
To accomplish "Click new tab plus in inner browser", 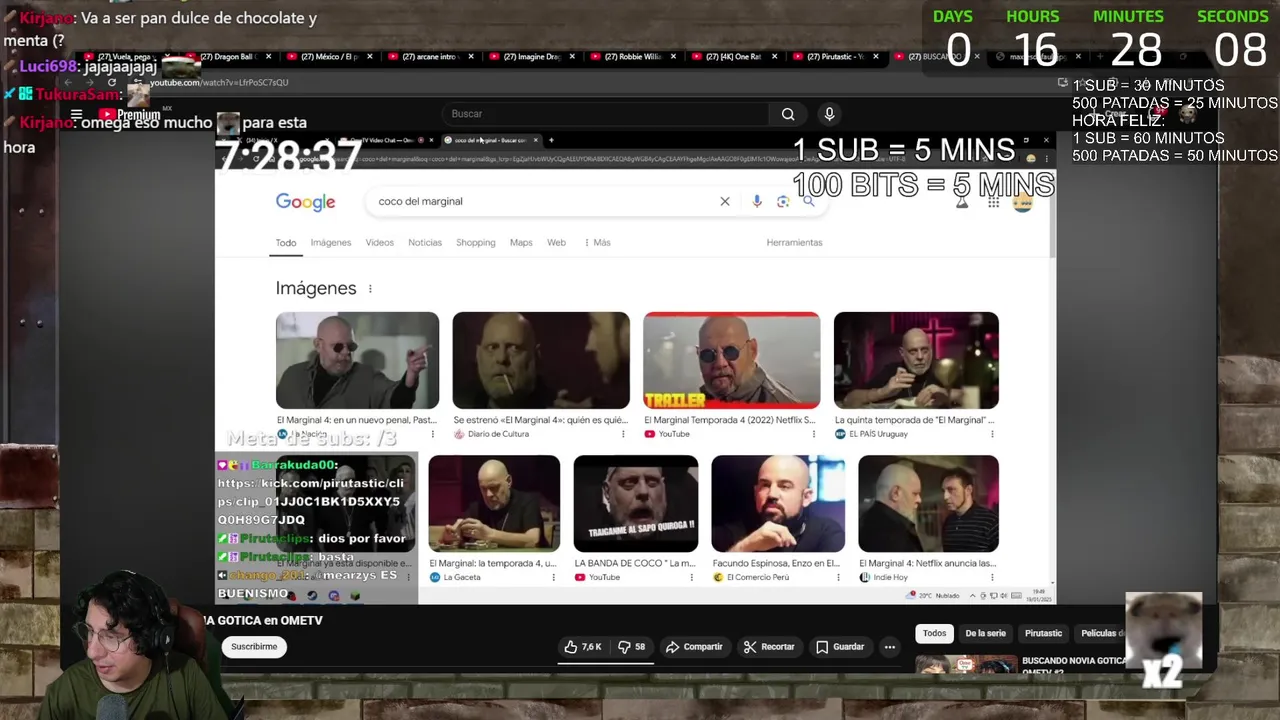I will [551, 140].
